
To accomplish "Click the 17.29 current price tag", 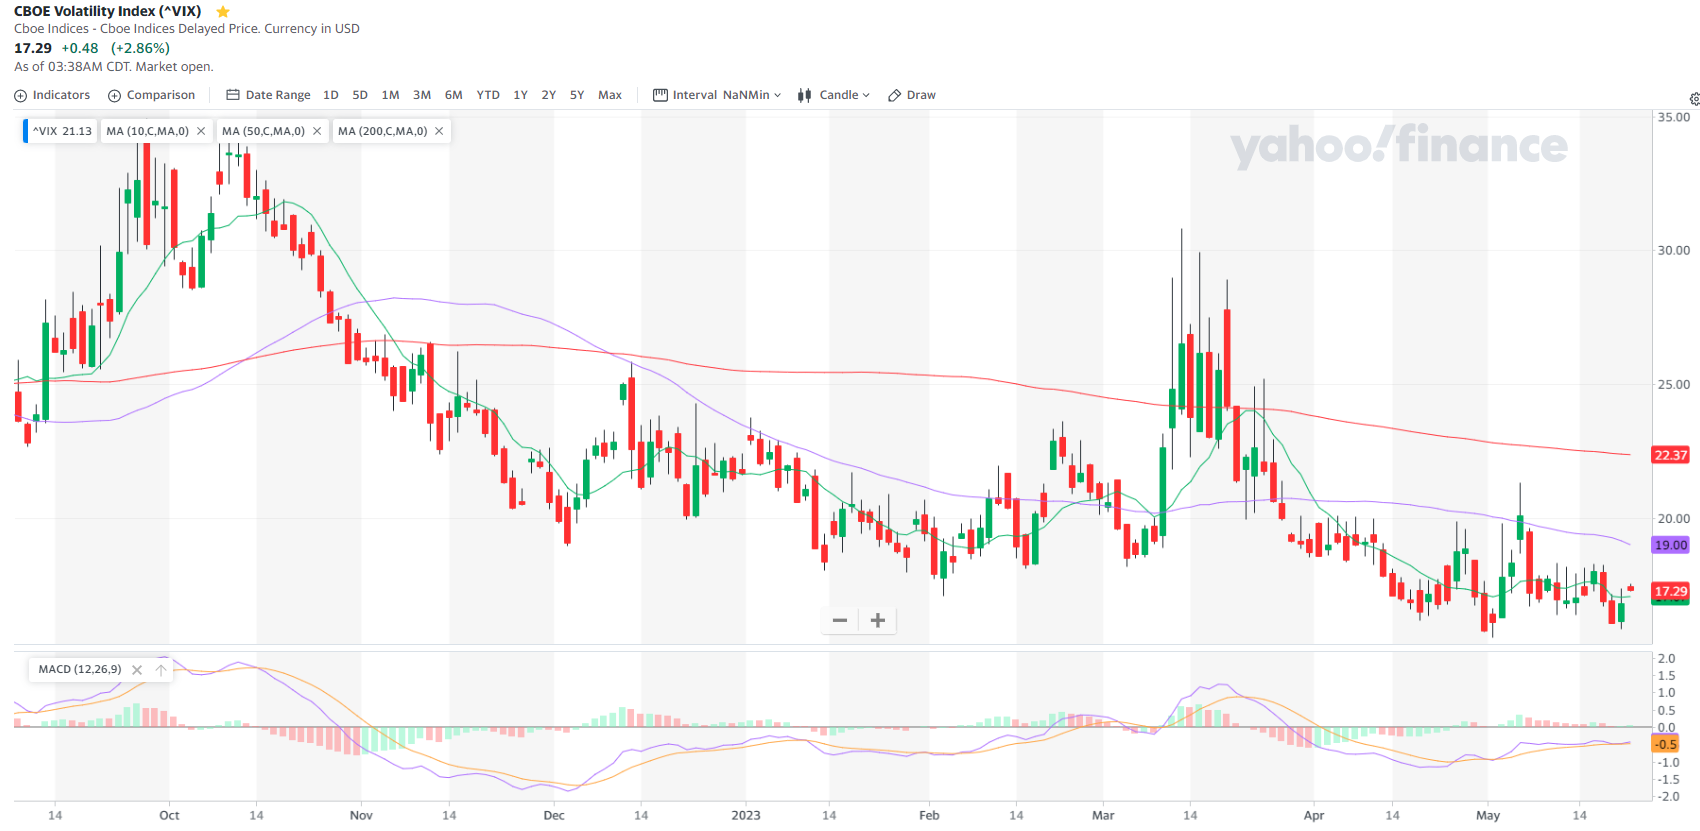I will pos(1670,591).
